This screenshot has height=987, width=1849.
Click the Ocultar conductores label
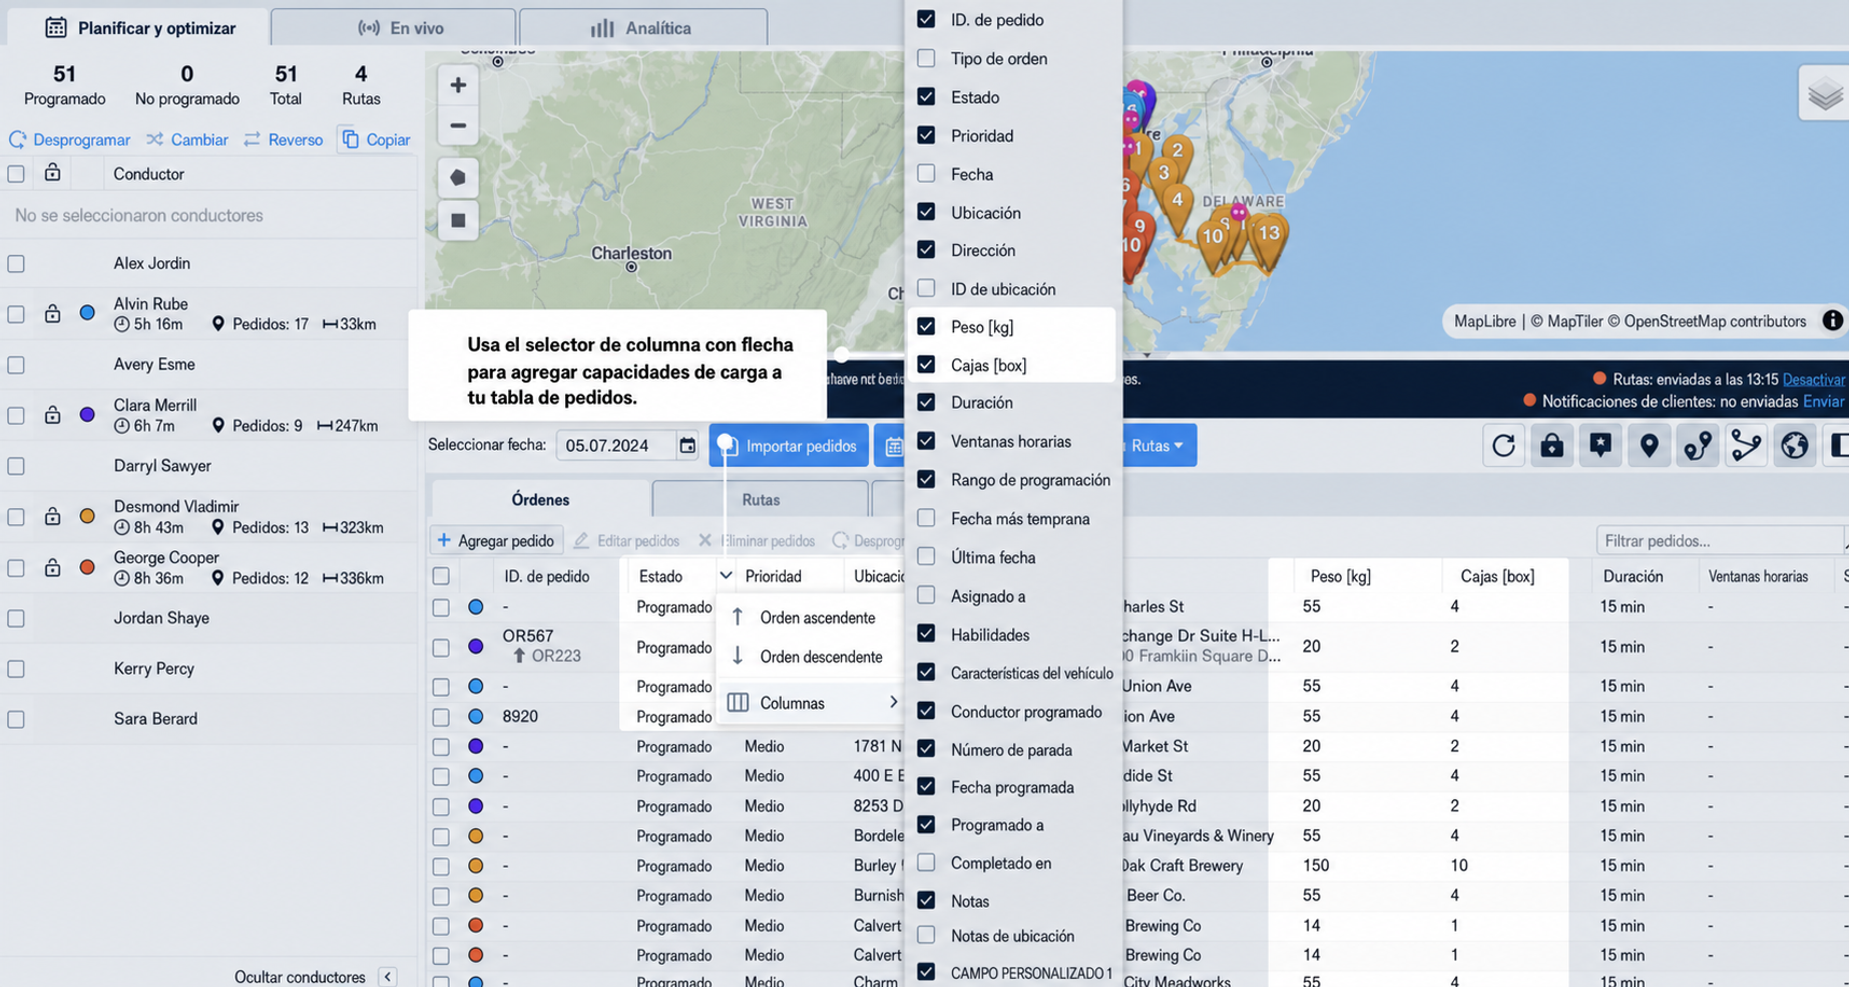click(x=300, y=977)
